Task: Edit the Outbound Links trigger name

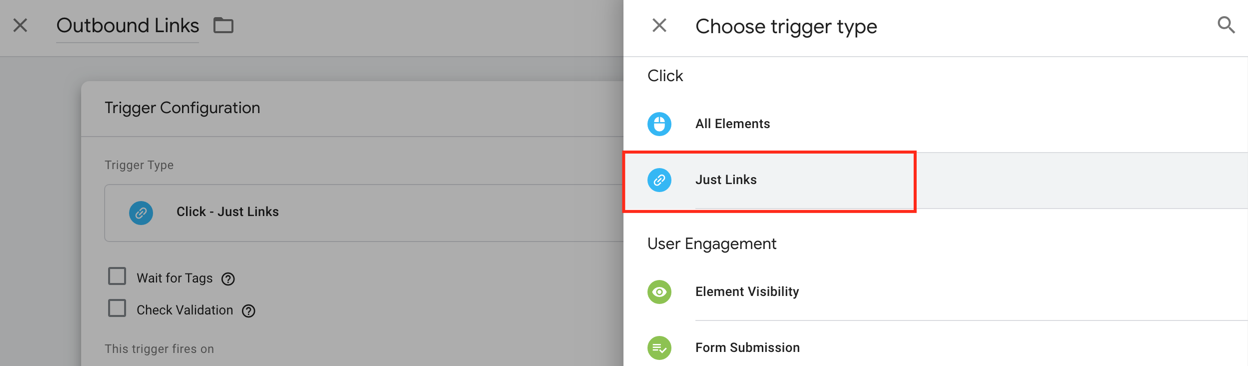Action: 128,26
